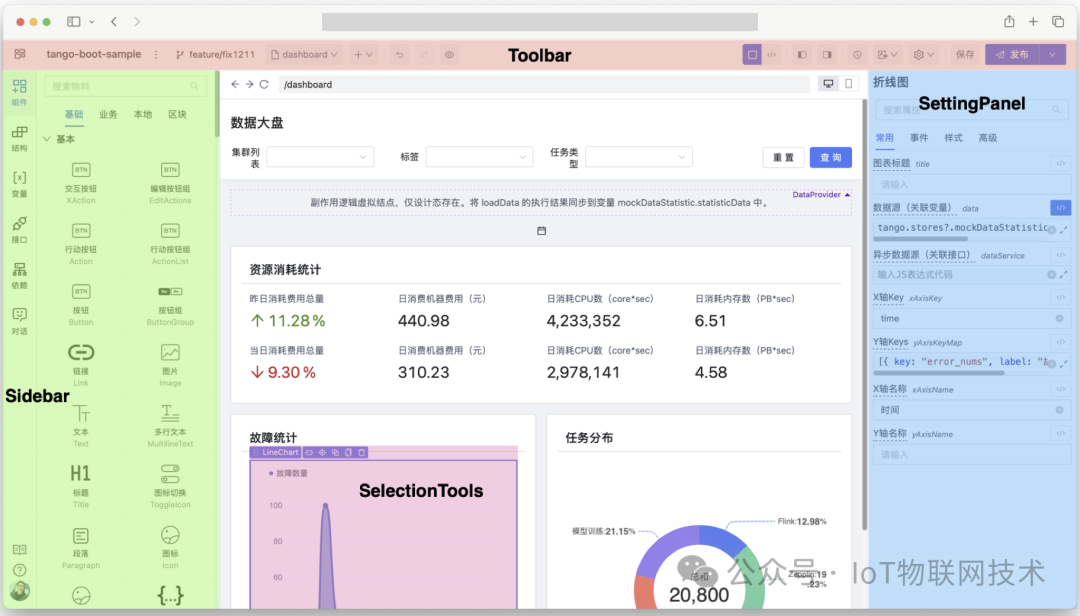The height and width of the screenshot is (616, 1080).
Task: Select the Icon 图标 component
Action: [170, 548]
